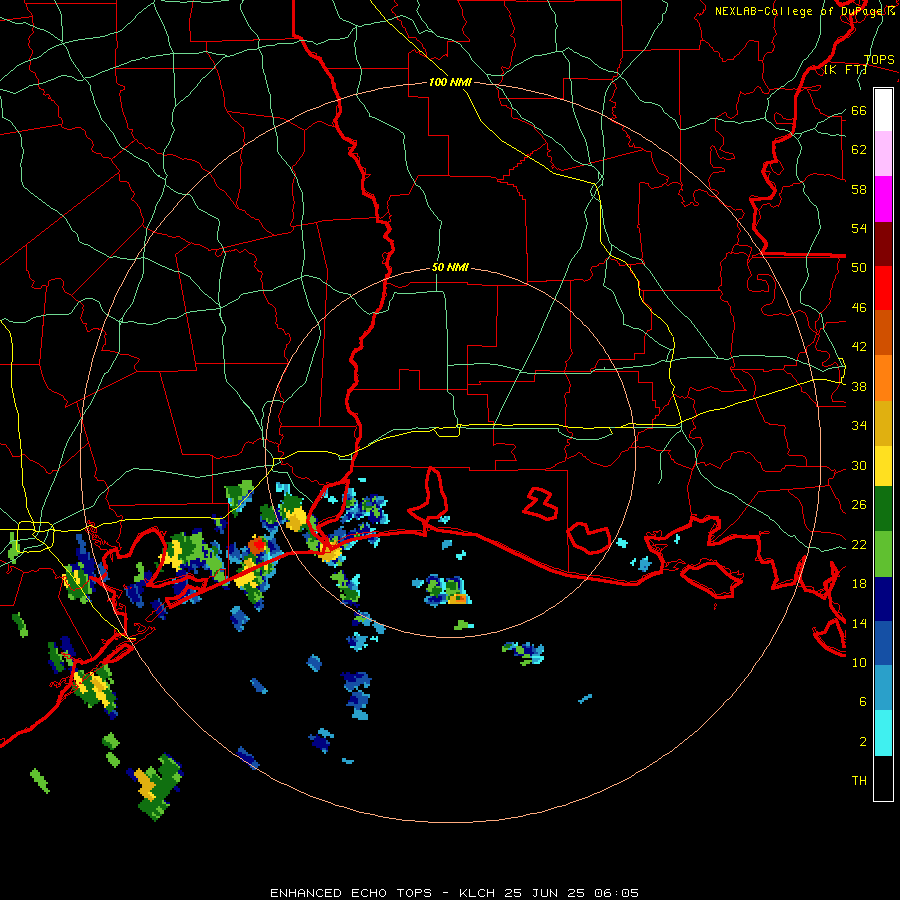Click the dark green legend swatch
The image size is (900, 900).
[883, 509]
